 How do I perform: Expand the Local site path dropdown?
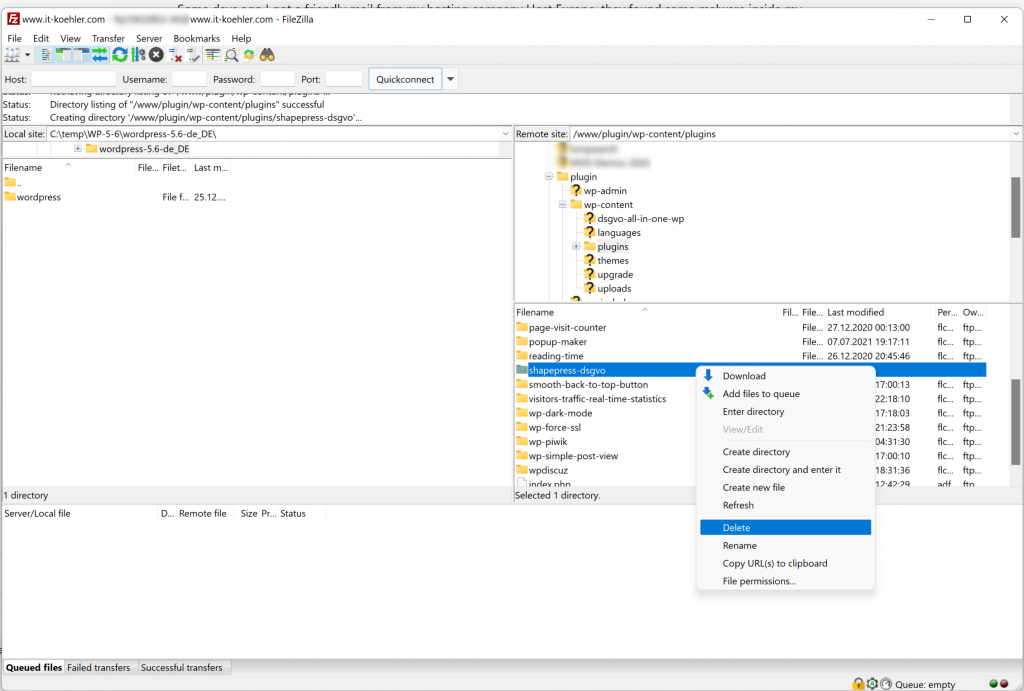click(505, 134)
